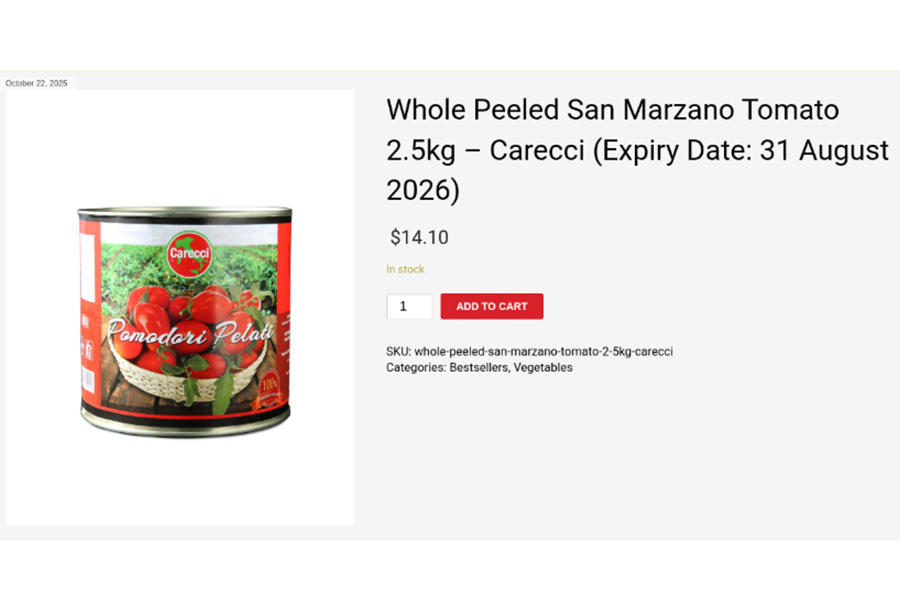The width and height of the screenshot is (900, 600).
Task: Click the "Categories:" label
Action: (416, 368)
